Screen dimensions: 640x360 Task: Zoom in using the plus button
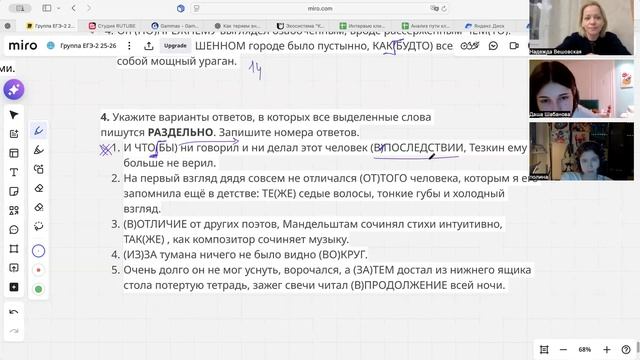point(607,349)
